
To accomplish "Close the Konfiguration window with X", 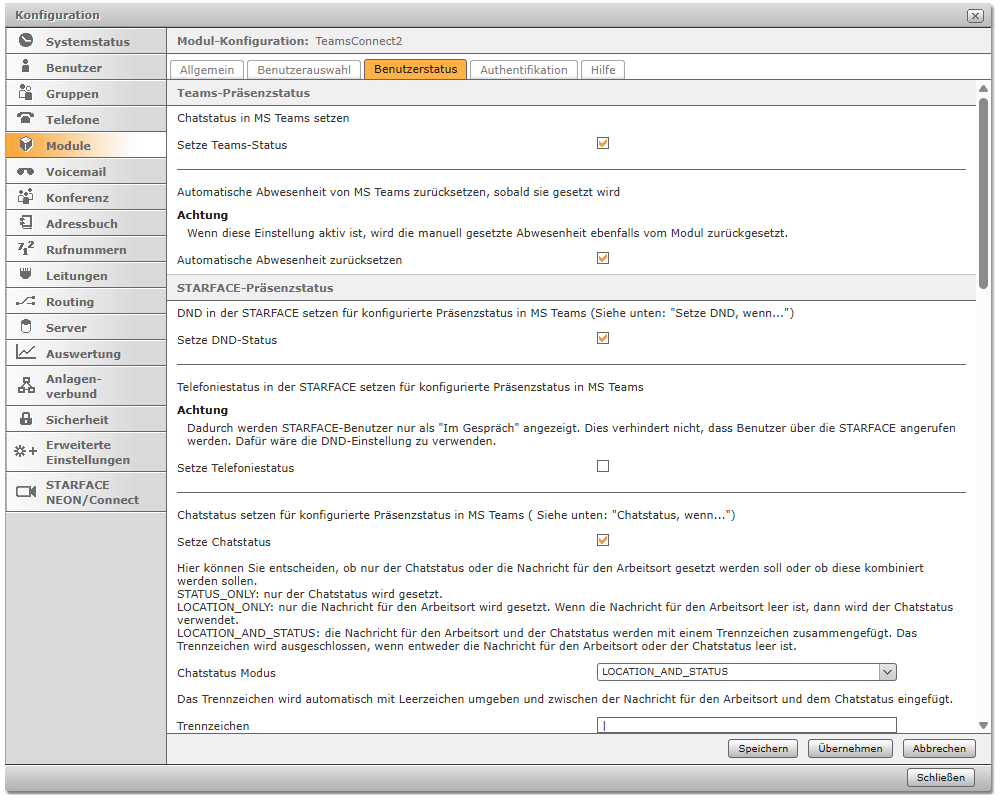I will click(x=974, y=16).
